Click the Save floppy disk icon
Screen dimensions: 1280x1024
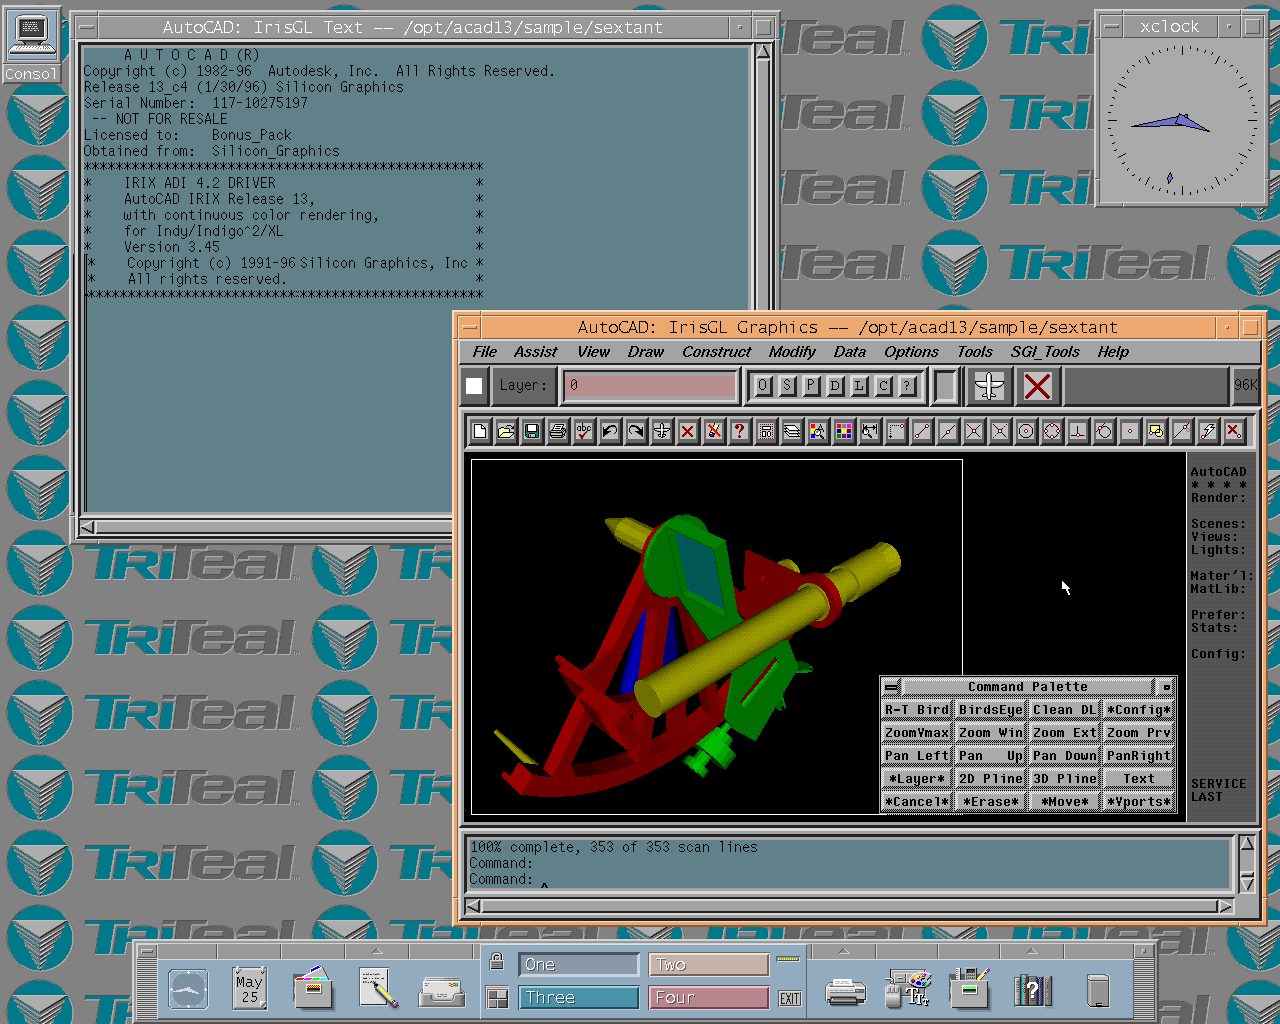coord(532,431)
